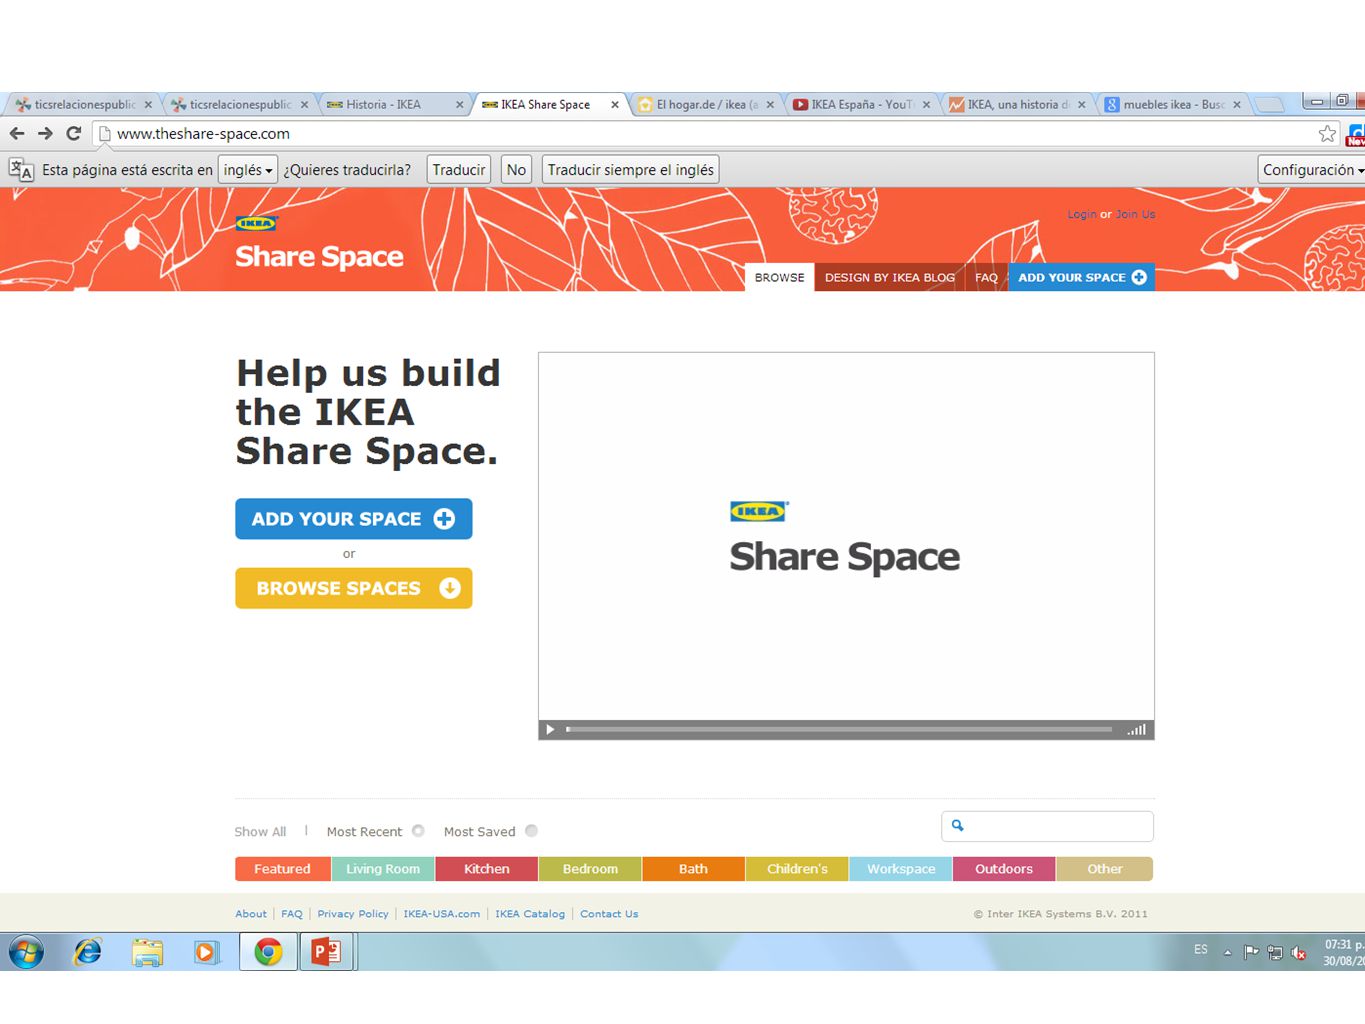Click the big blue ADD YOUR SPACE button
This screenshot has height=1024, width=1365.
pyautogui.click(x=353, y=519)
